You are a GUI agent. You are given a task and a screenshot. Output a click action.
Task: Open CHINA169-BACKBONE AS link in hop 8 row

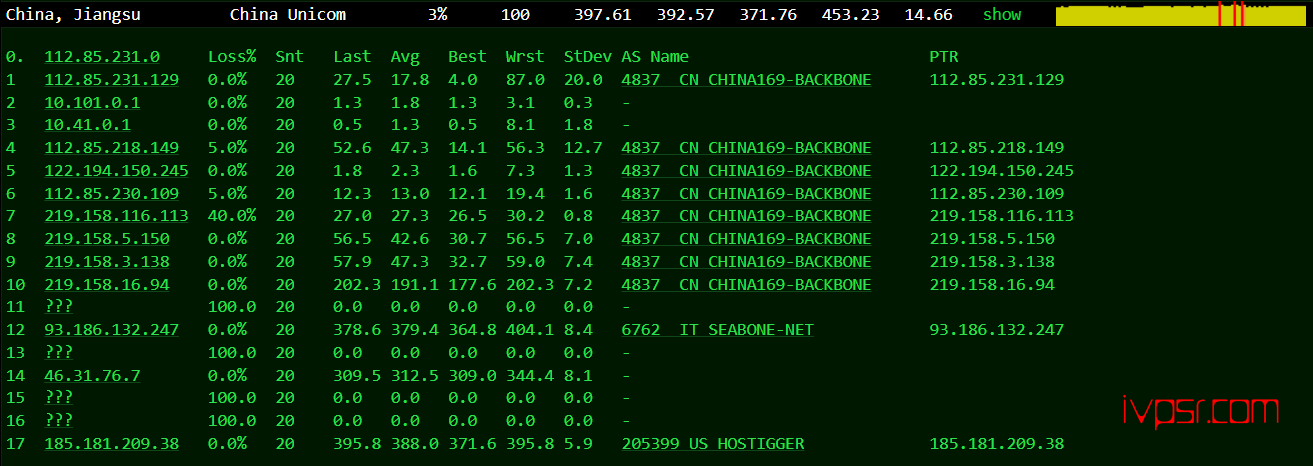coord(746,239)
